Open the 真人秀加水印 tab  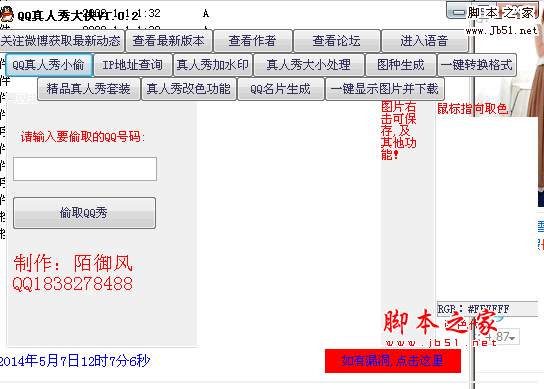pos(213,65)
